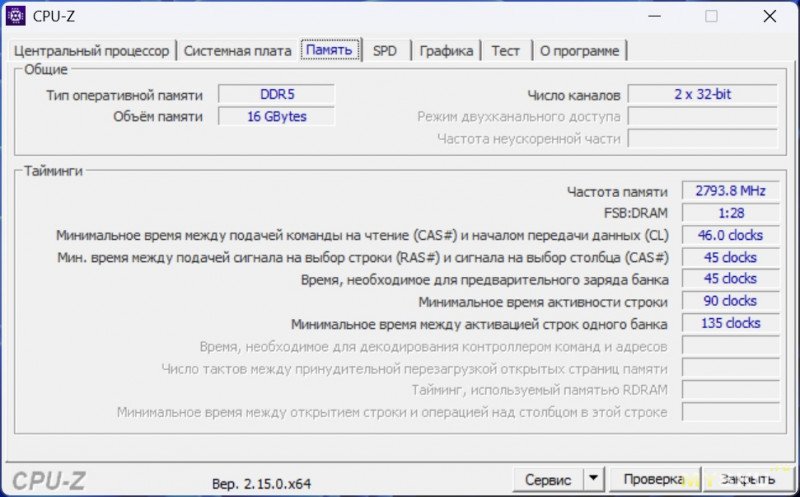Click the 2 x 32-bit channels field

[x=703, y=94]
